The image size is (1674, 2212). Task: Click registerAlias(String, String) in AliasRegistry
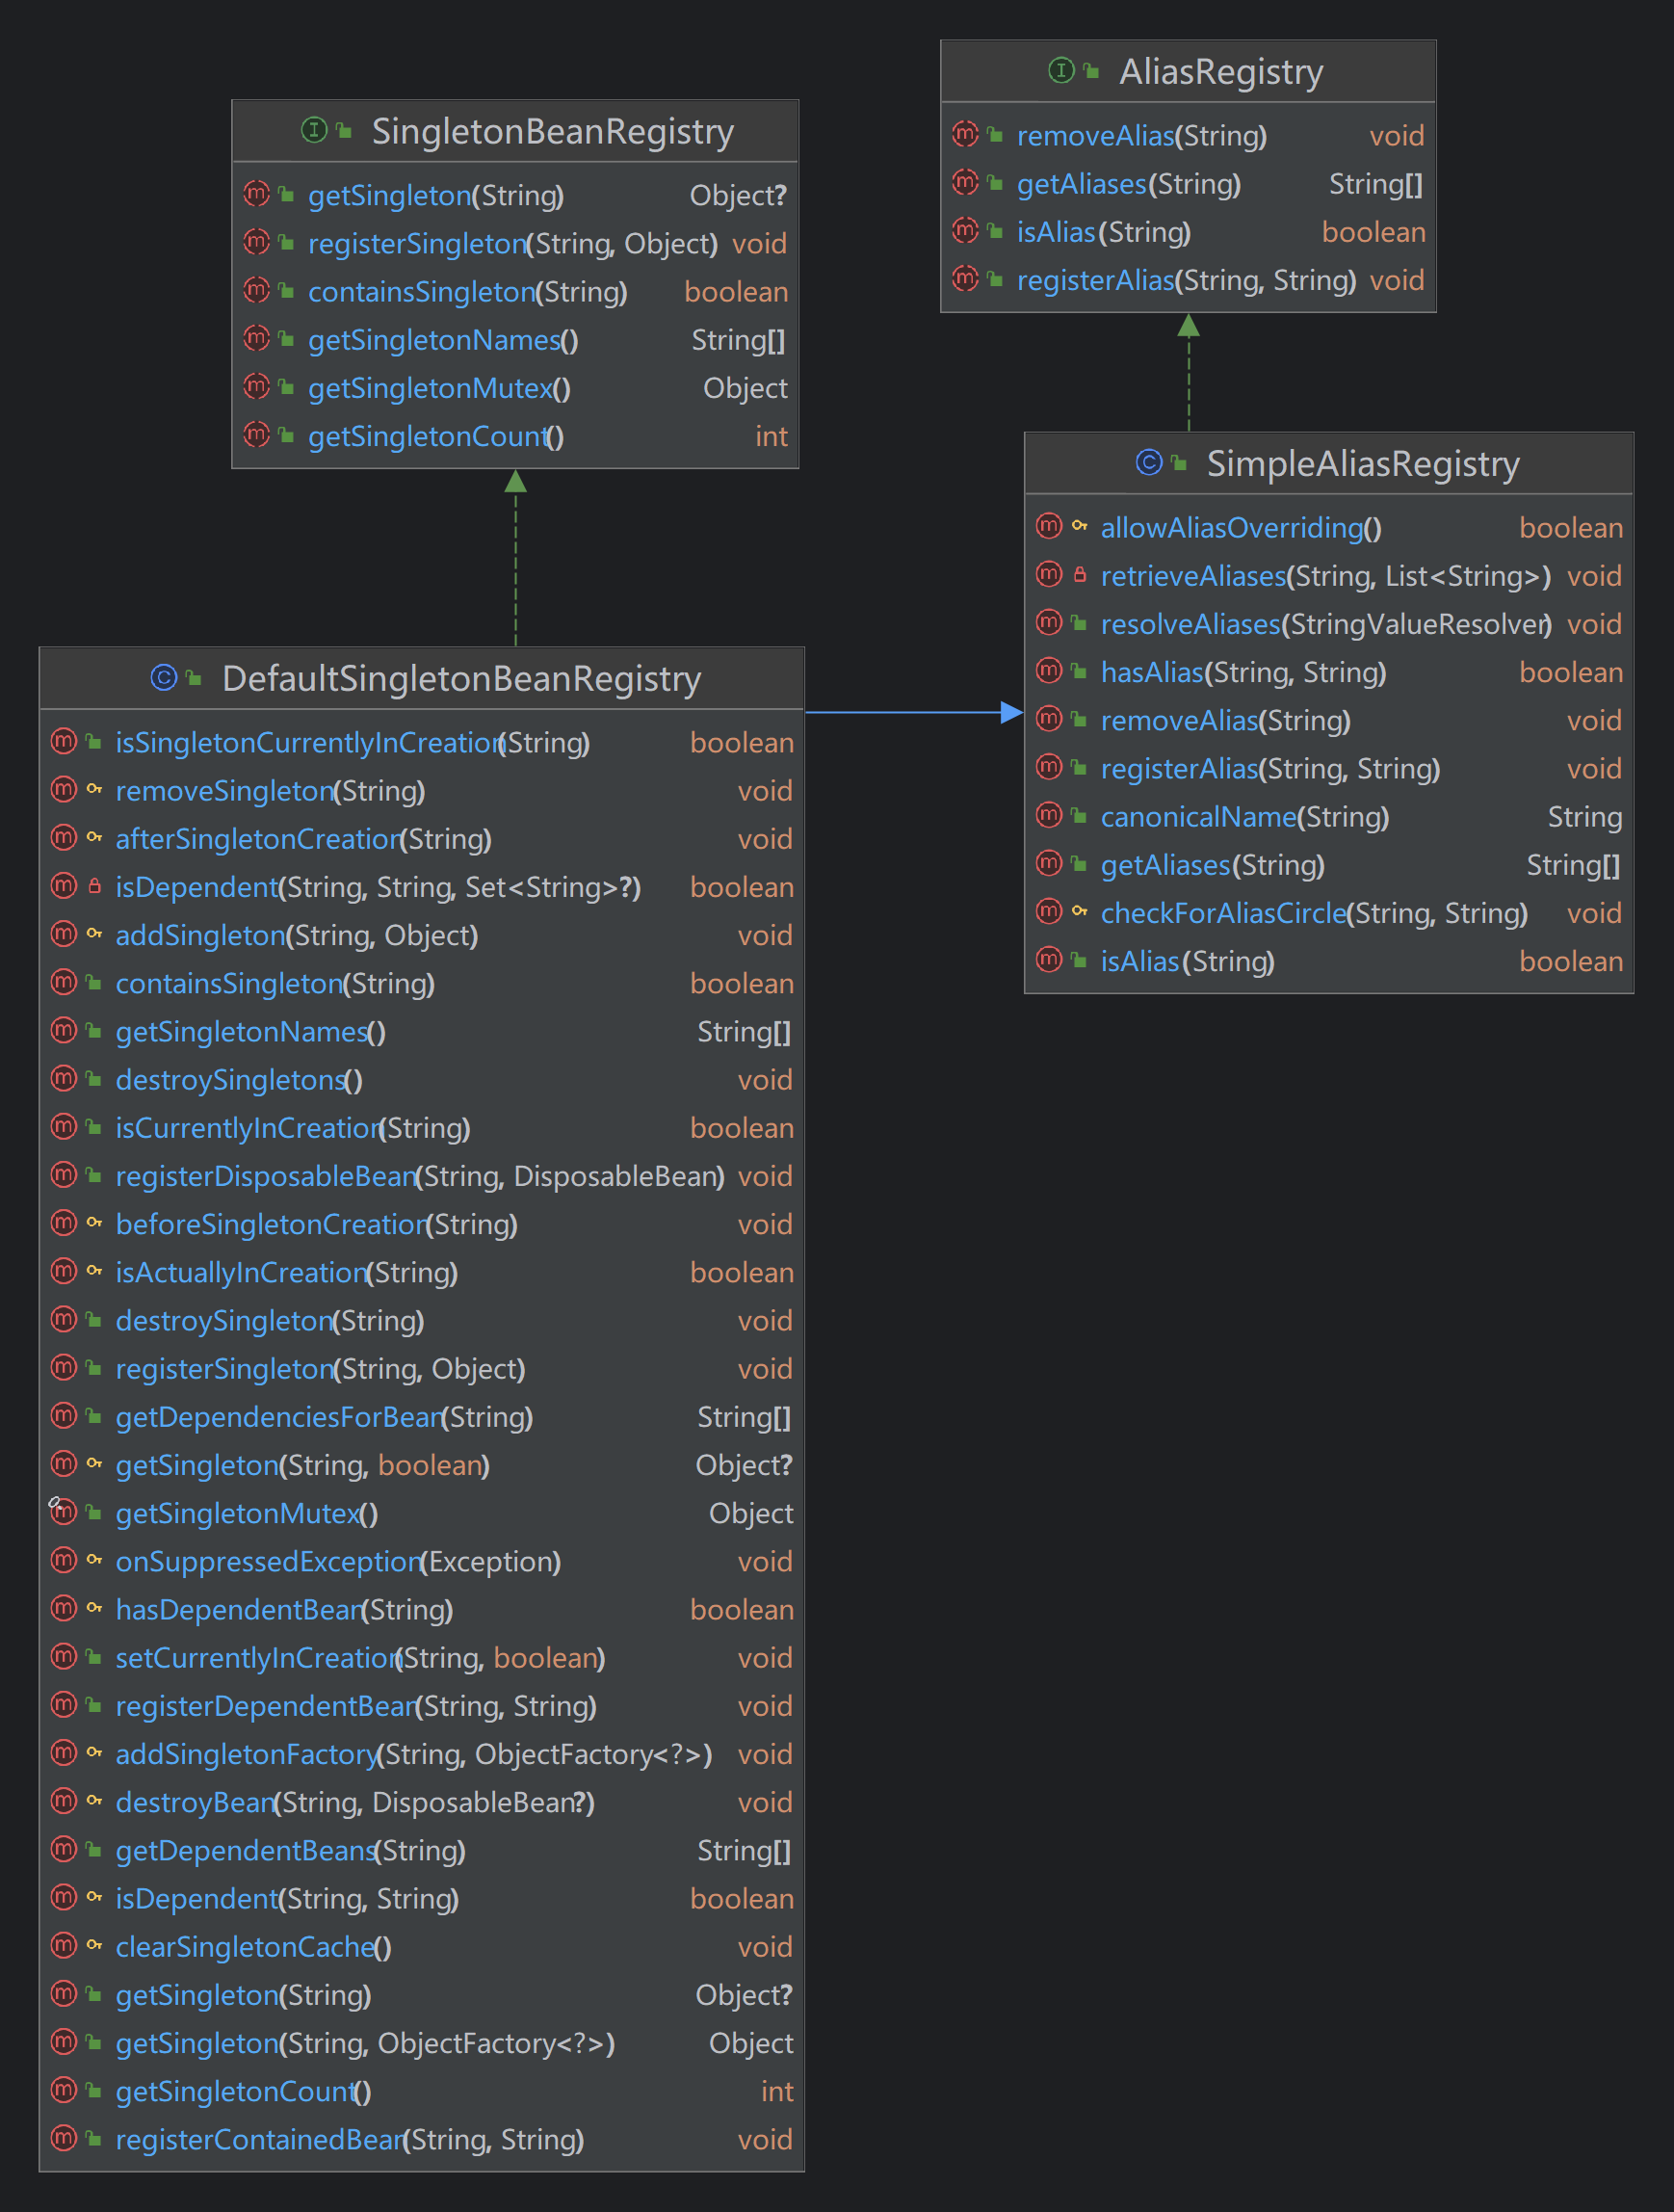1188,280
